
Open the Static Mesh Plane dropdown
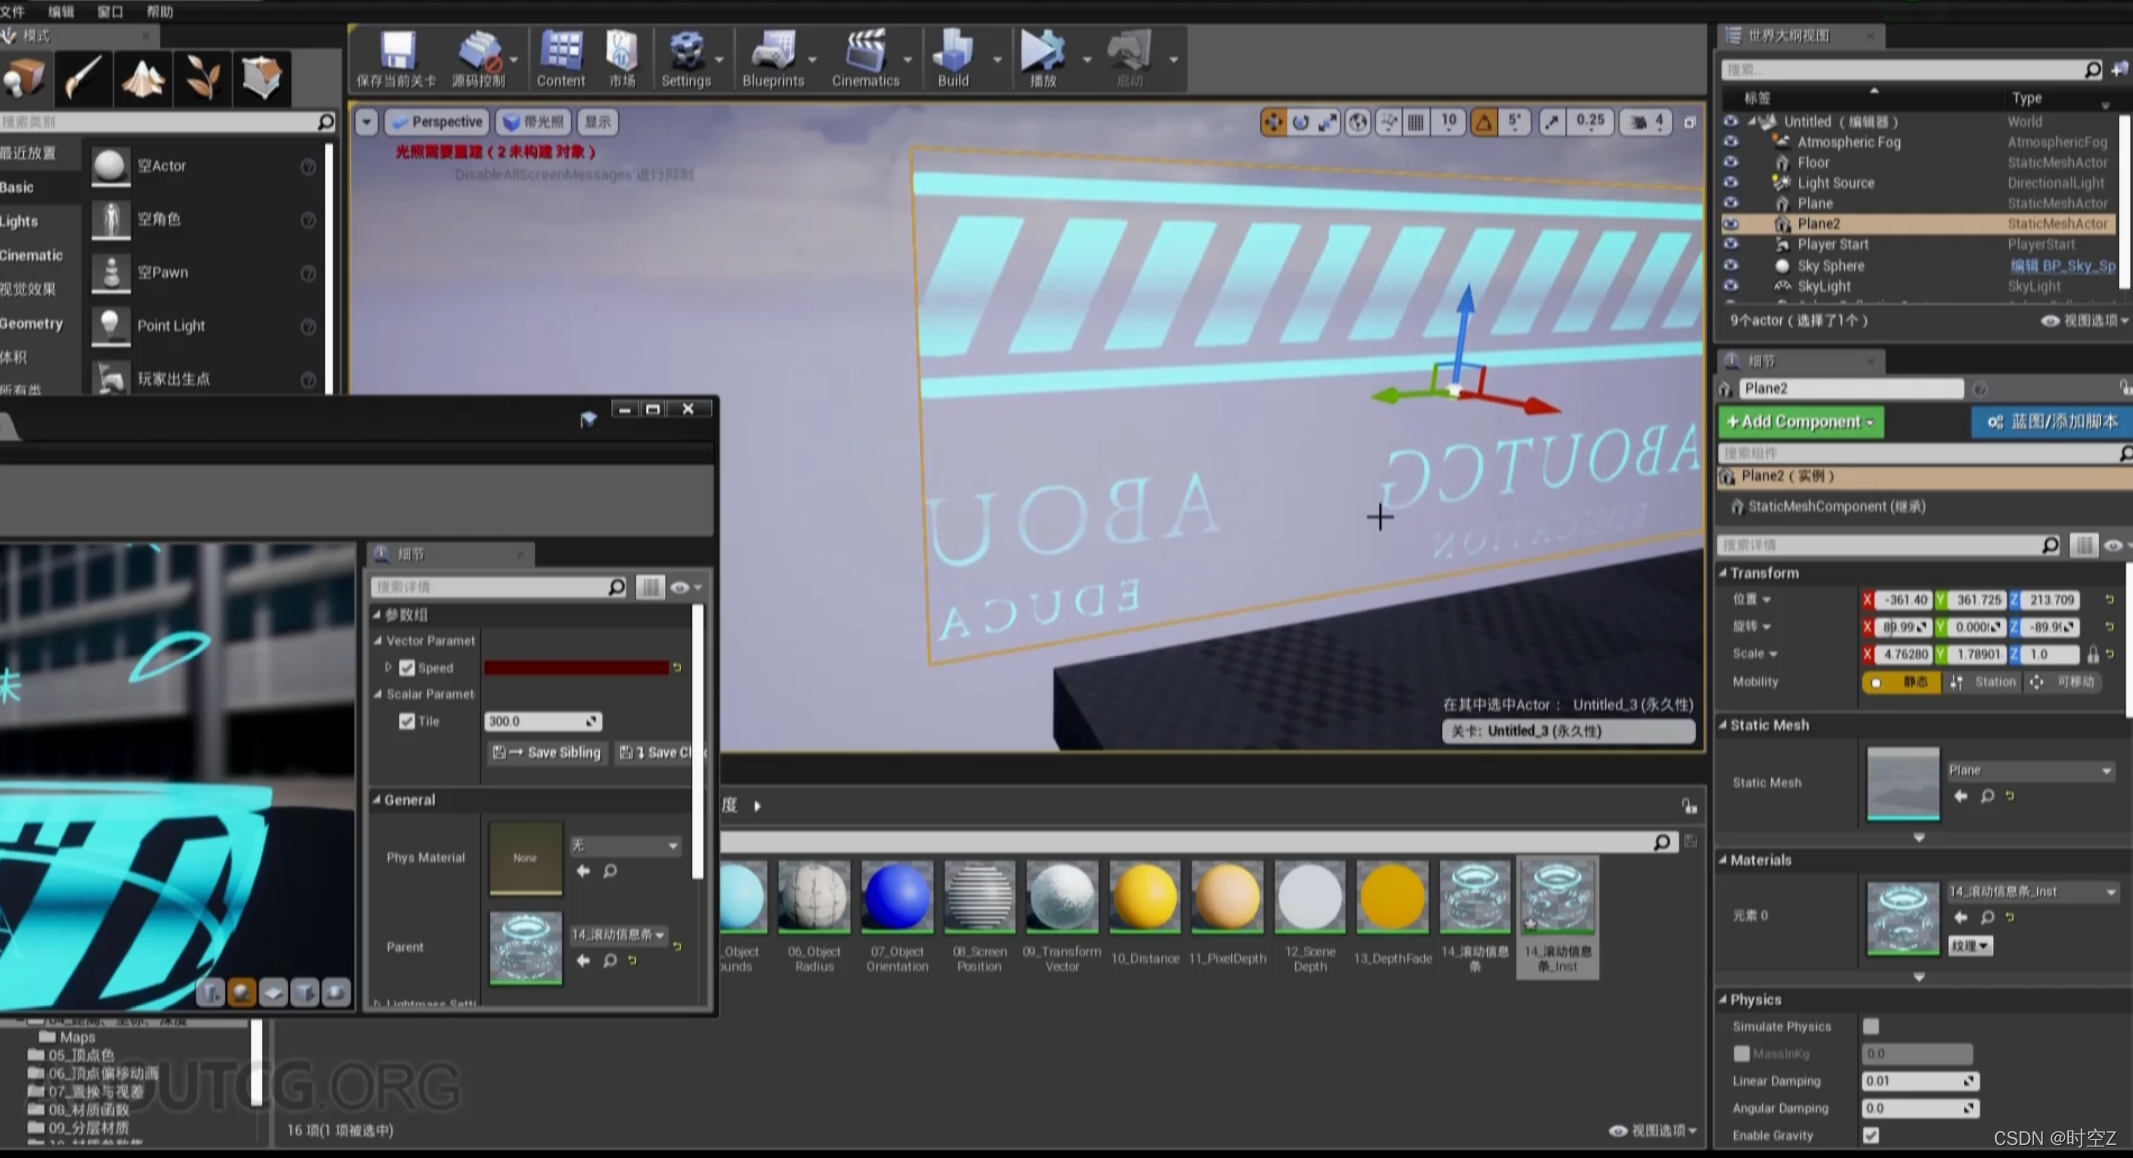coord(2029,770)
